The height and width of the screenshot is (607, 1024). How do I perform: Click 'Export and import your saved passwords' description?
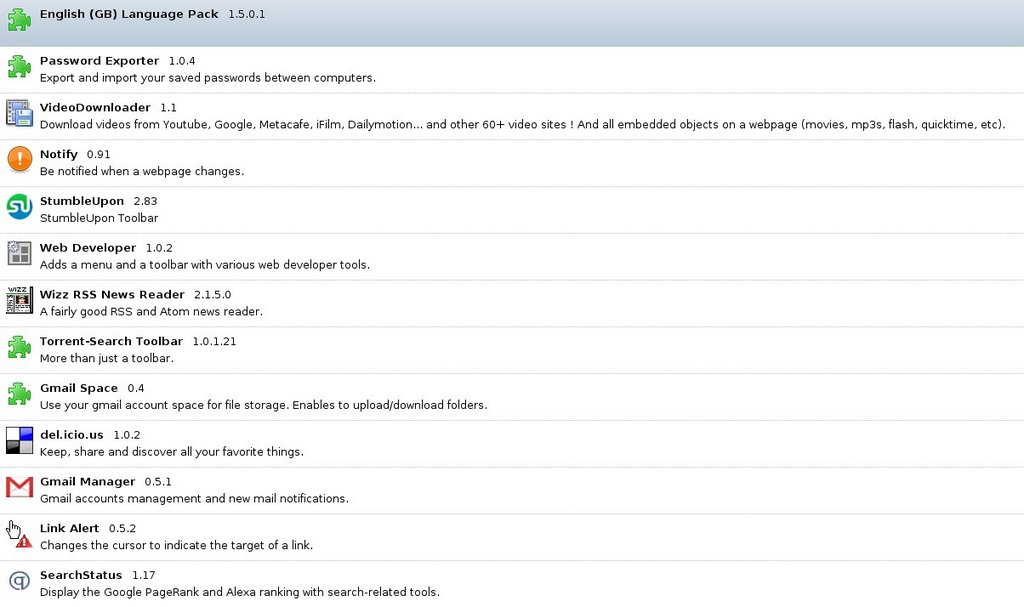pos(208,78)
